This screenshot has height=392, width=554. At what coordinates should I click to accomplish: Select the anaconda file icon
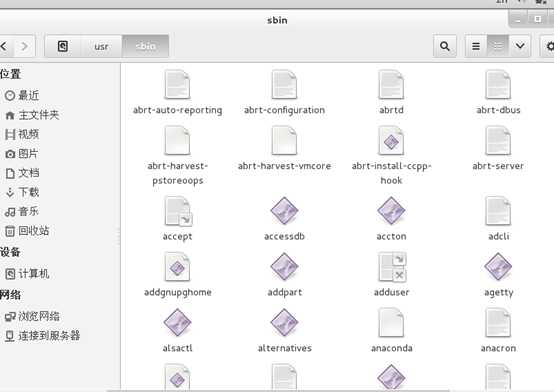391,322
